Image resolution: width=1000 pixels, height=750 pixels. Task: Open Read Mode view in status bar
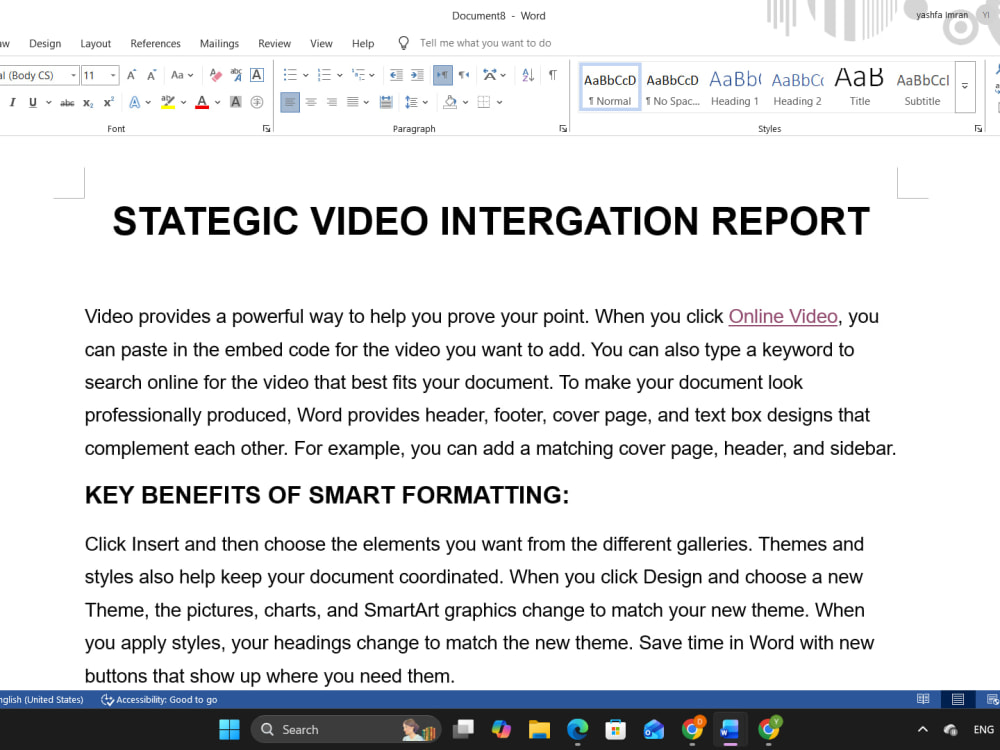coord(923,700)
